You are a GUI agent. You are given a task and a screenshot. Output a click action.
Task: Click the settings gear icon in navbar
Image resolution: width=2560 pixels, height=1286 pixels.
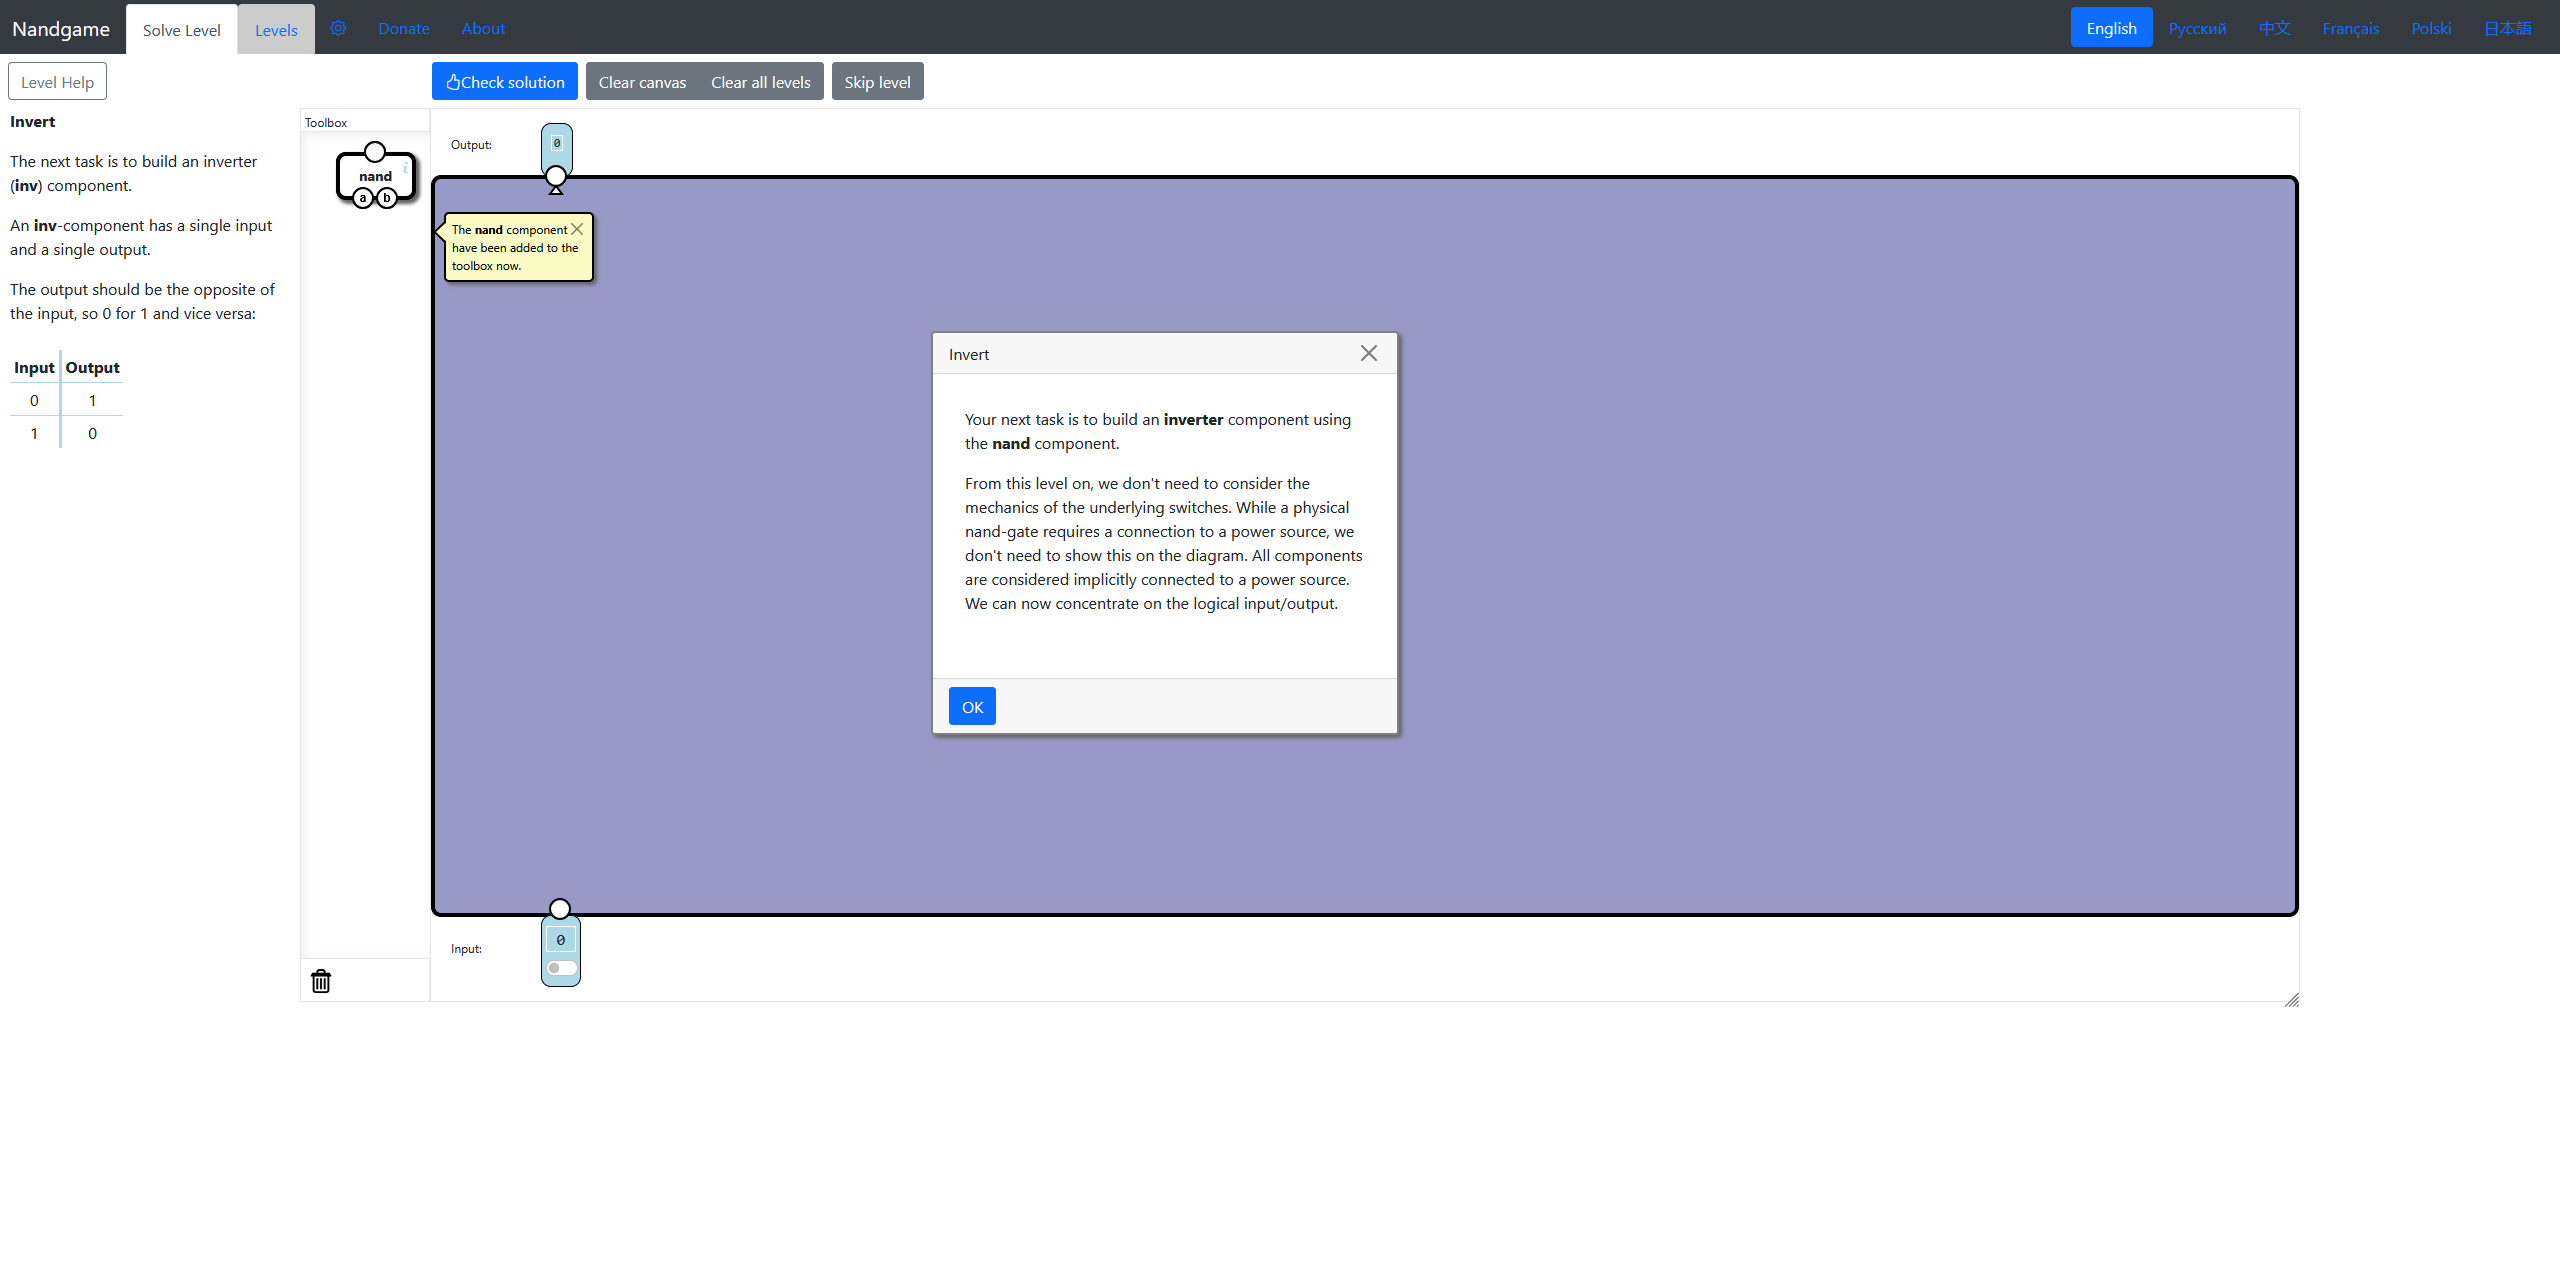click(x=338, y=28)
